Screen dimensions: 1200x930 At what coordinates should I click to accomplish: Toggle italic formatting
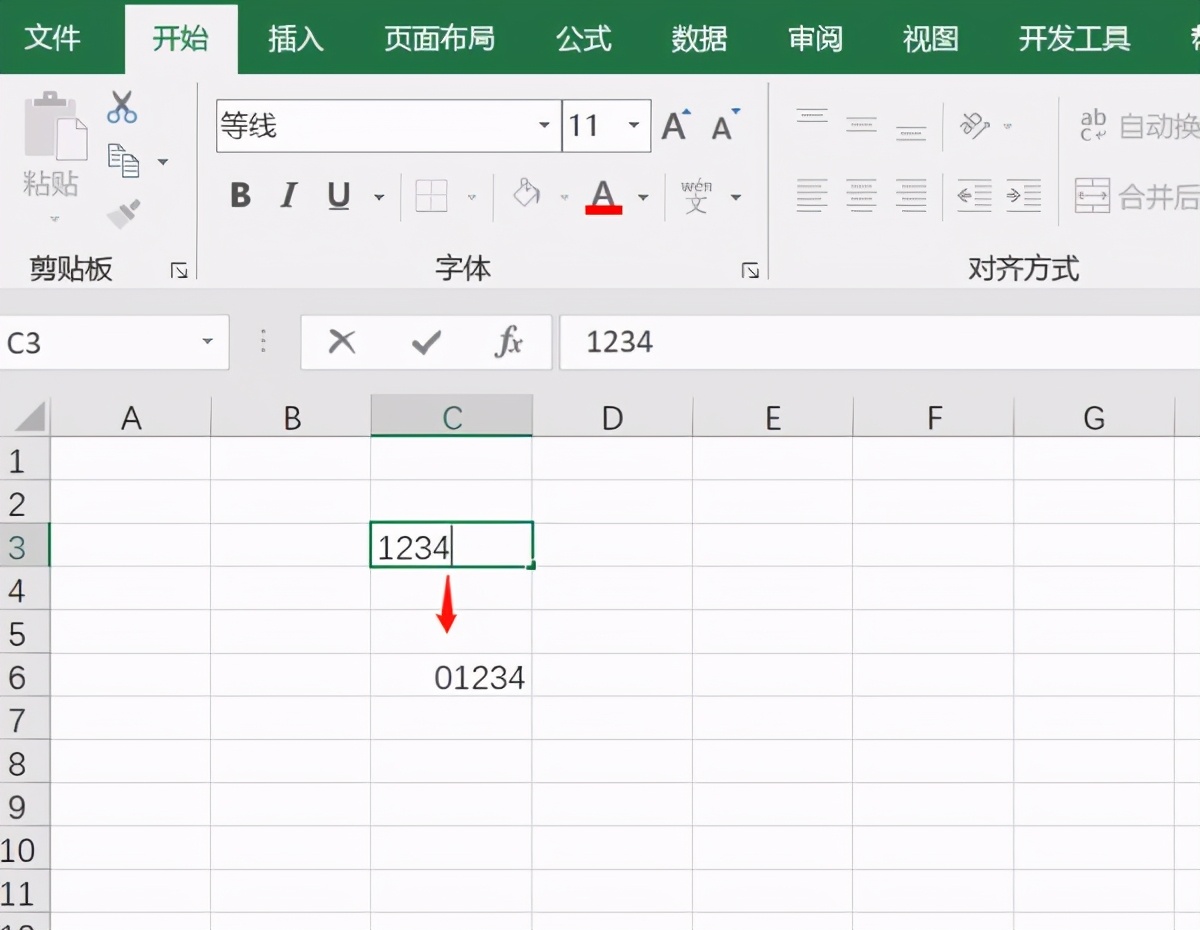point(289,195)
